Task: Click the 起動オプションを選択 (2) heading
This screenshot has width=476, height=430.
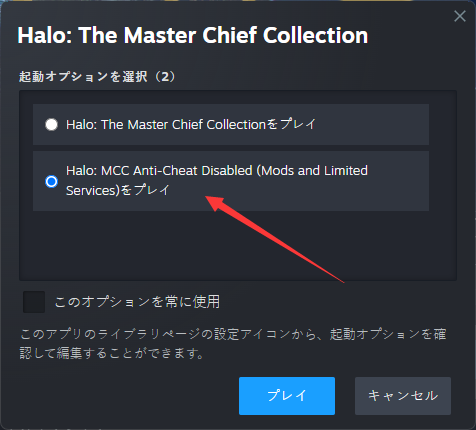Action: 97,76
